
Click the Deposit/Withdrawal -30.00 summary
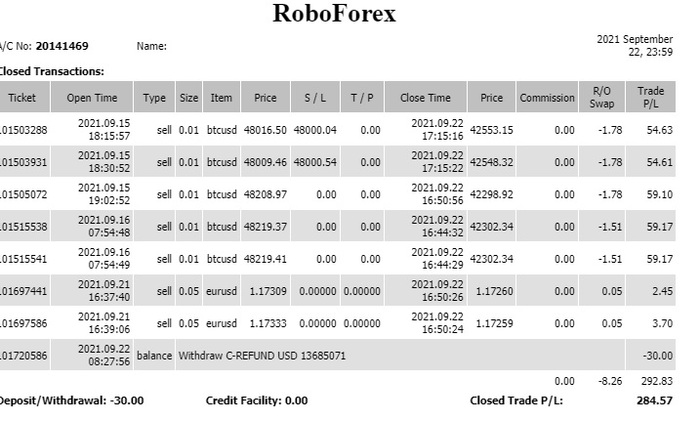[x=70, y=400]
